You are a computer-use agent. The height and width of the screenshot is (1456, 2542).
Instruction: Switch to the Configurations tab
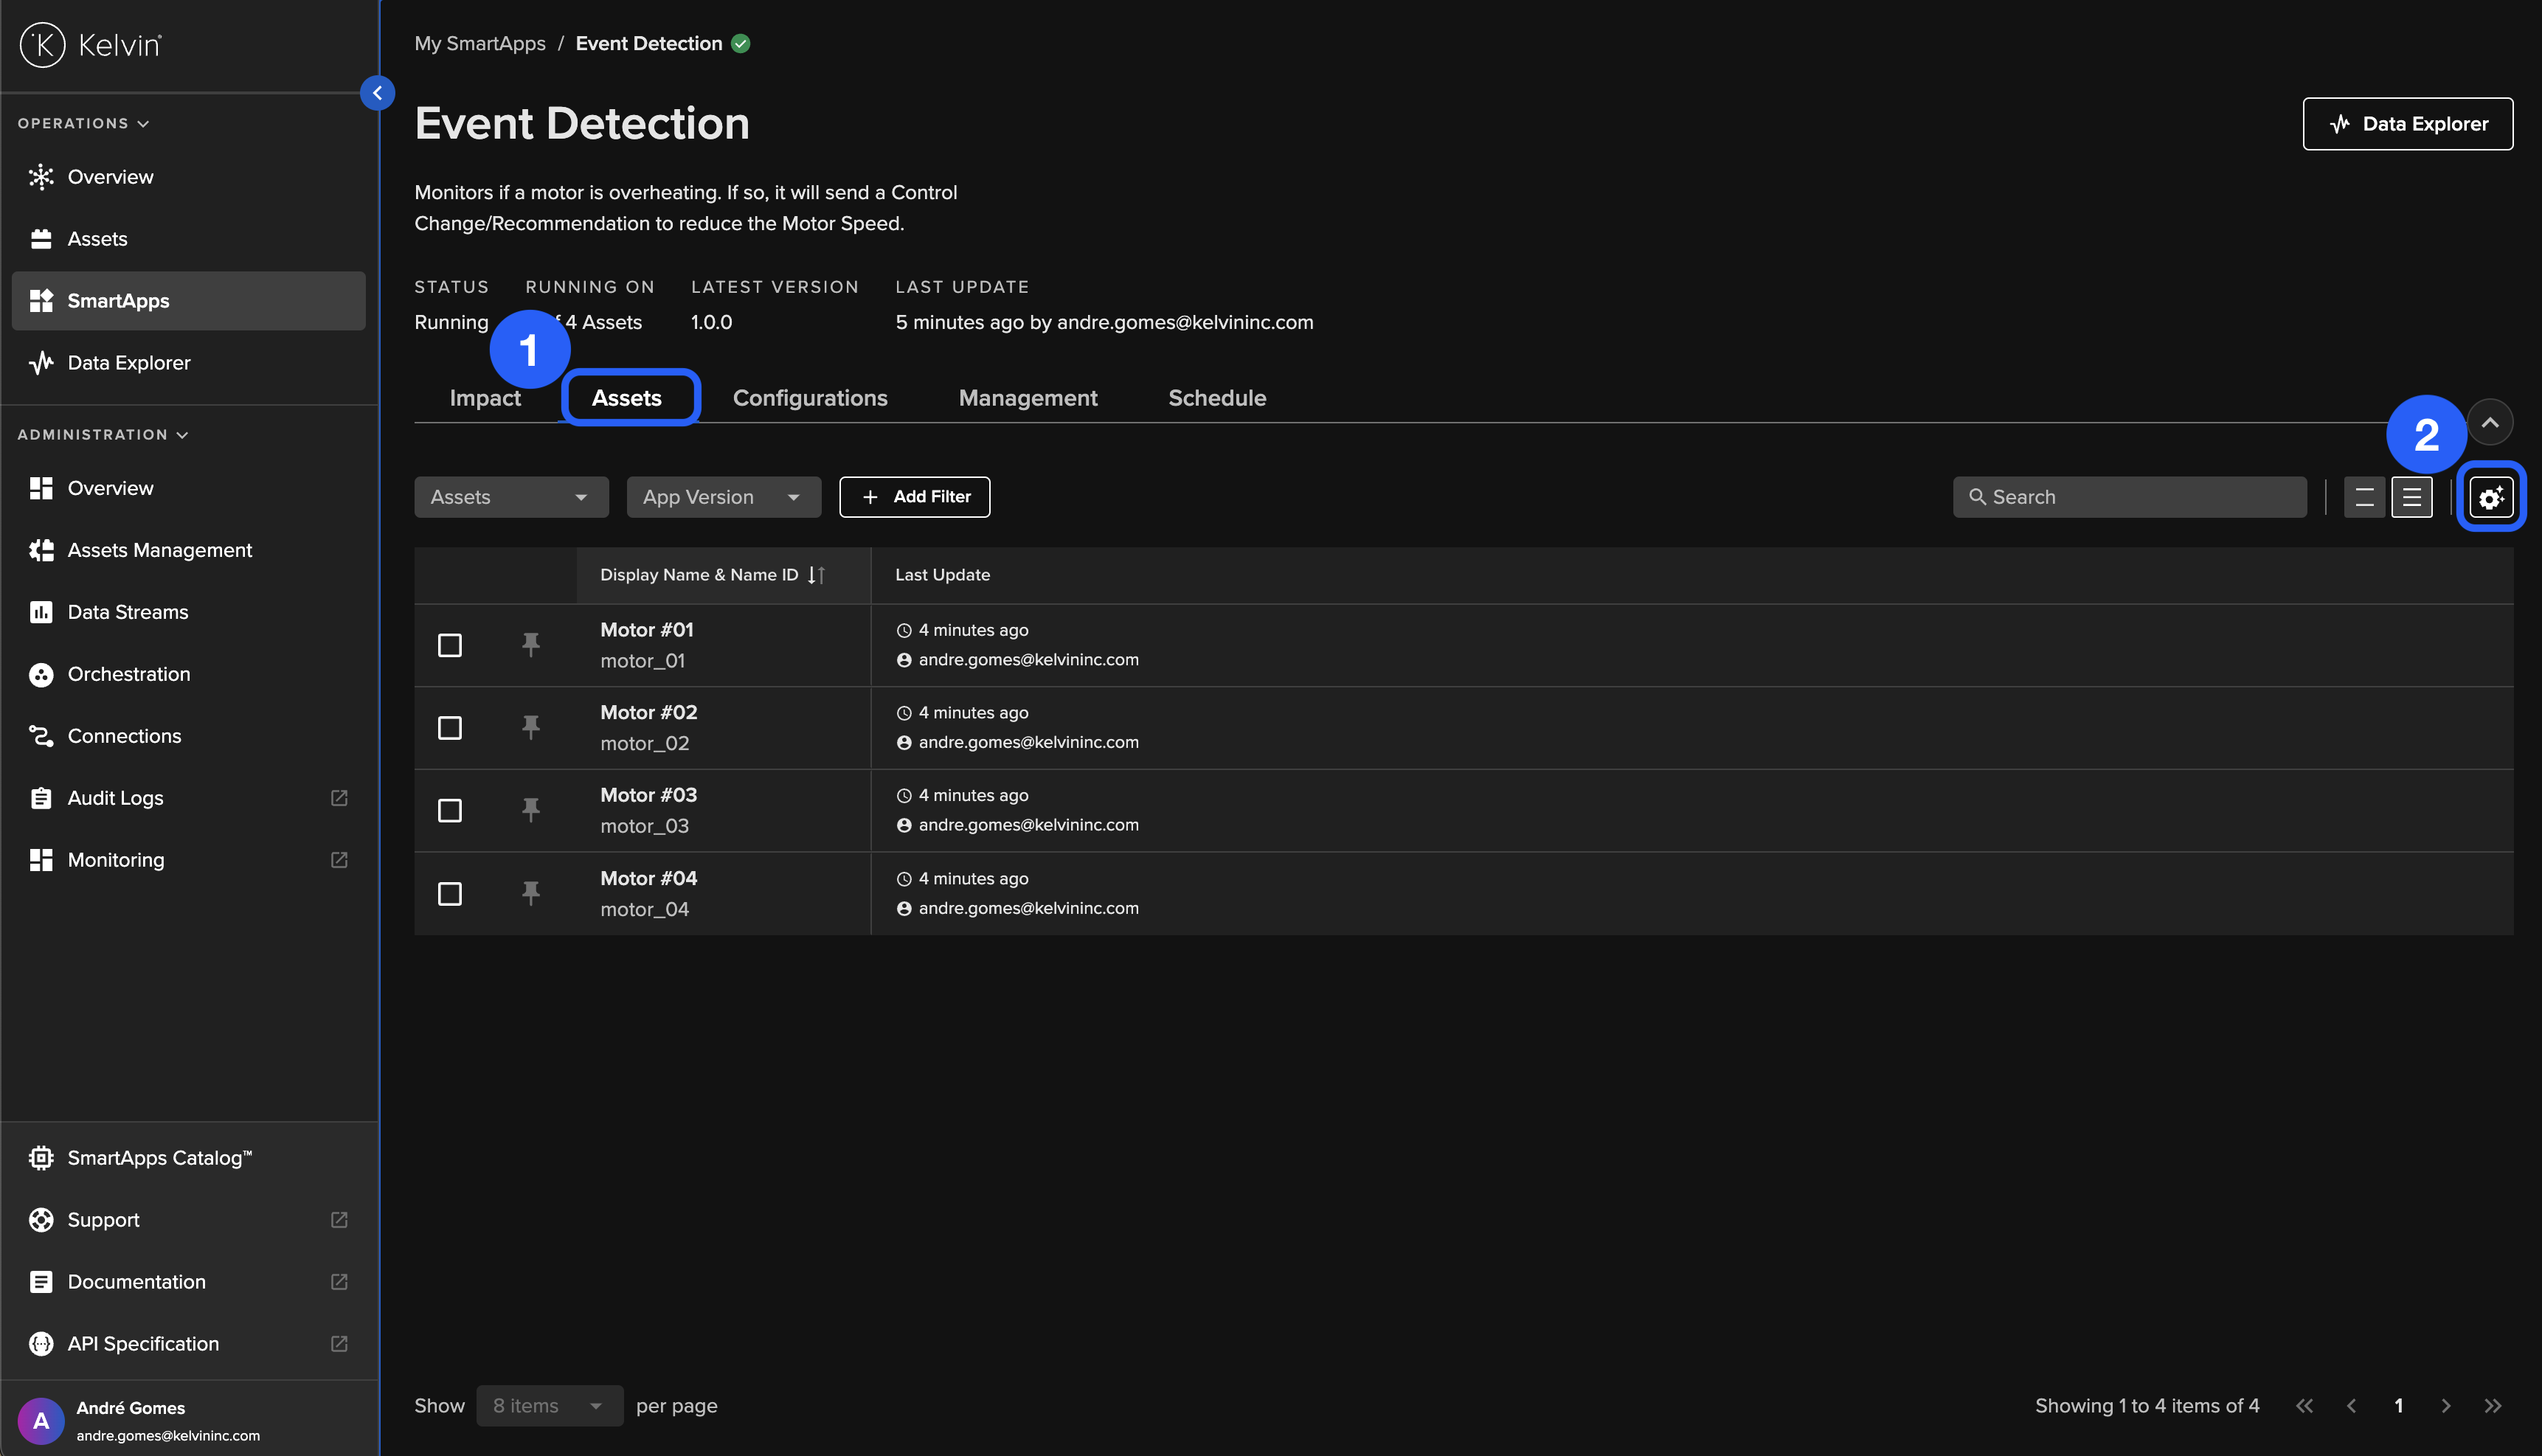(810, 398)
